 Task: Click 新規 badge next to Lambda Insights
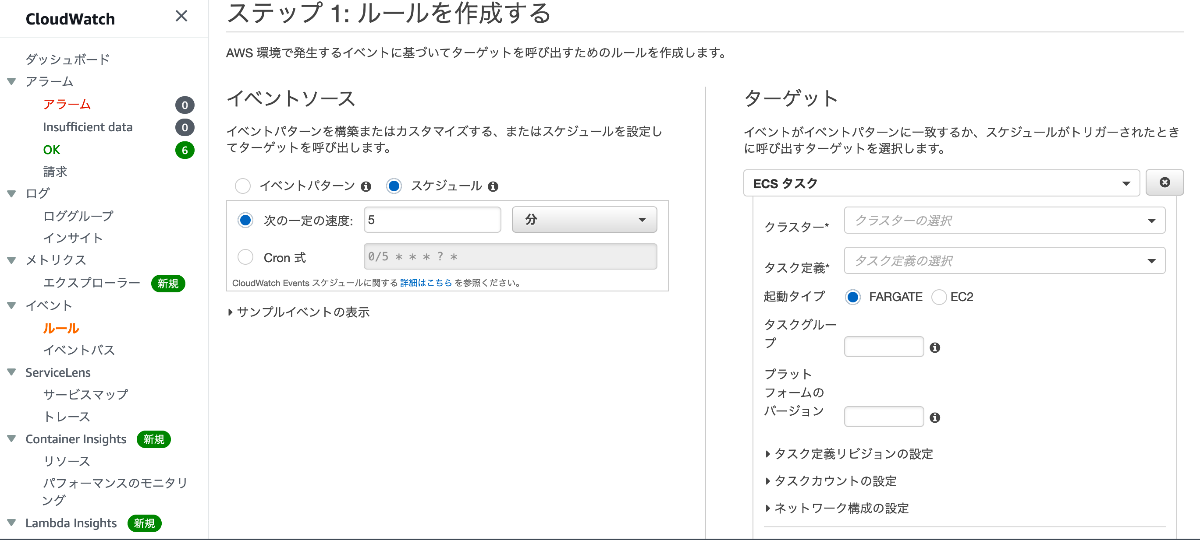[145, 523]
